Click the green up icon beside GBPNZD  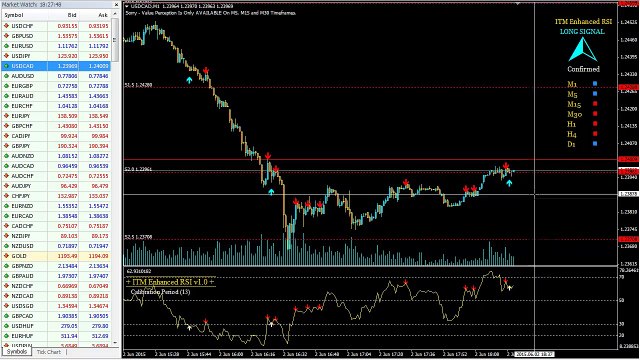(6, 266)
